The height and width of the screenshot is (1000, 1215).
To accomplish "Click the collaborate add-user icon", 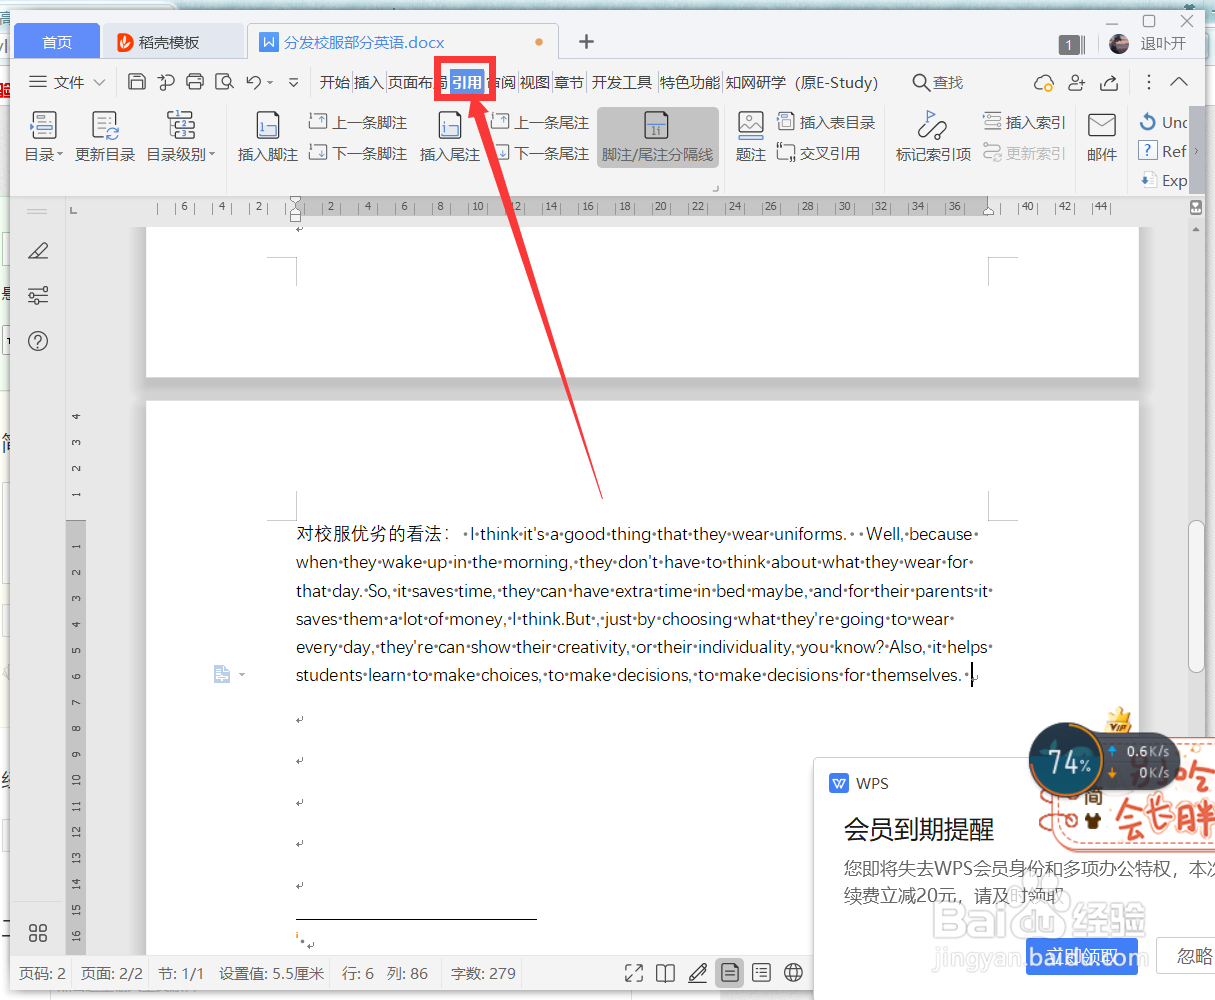I will pos(1076,82).
